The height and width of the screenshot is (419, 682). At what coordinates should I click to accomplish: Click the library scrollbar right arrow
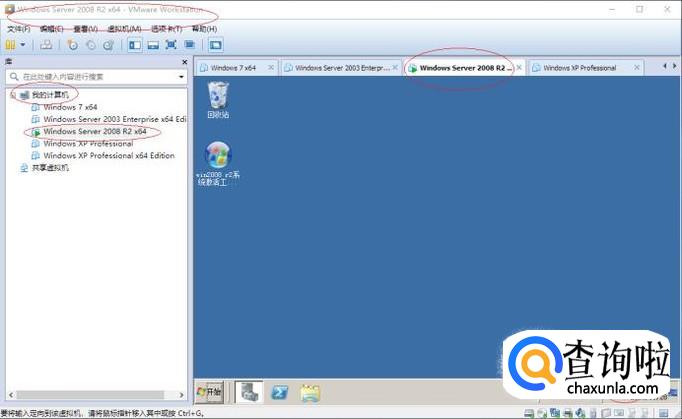click(181, 395)
